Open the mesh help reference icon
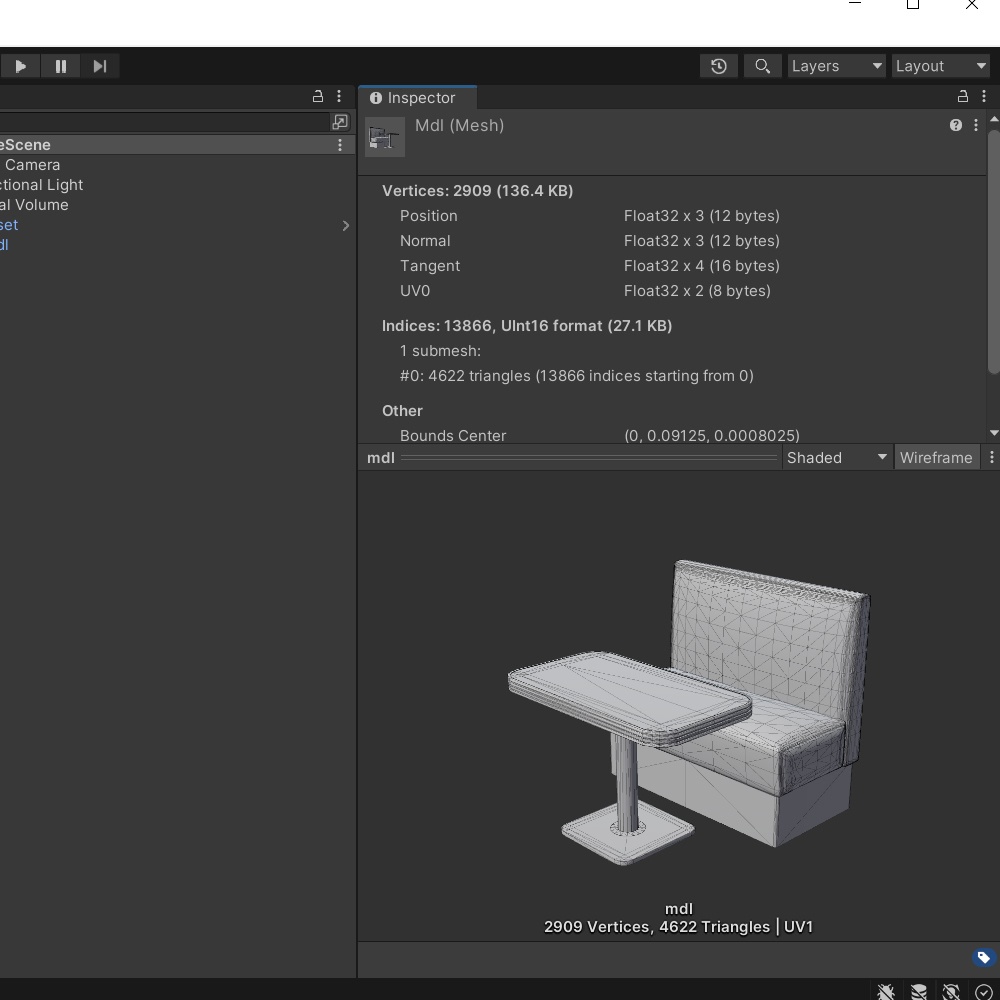Viewport: 1000px width, 1000px height. pyautogui.click(x=955, y=125)
